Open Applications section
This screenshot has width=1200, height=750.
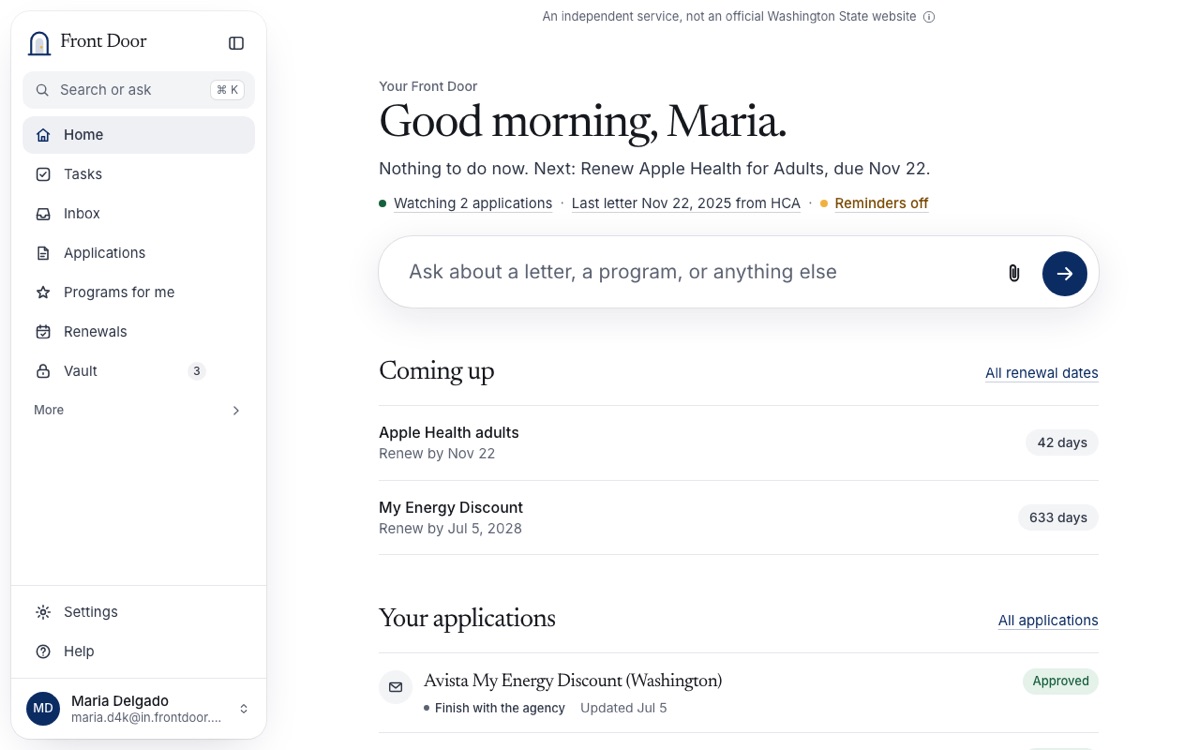pos(139,253)
